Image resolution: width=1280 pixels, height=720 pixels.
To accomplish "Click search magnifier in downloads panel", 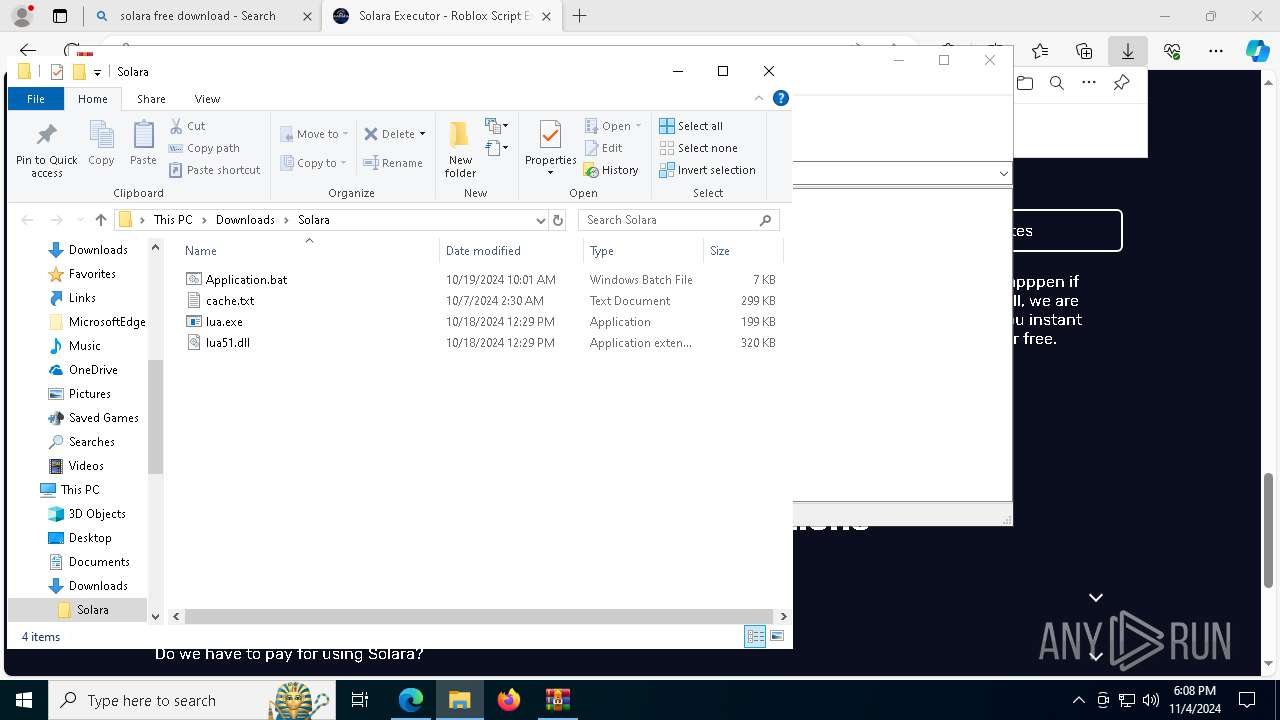I will point(1057,83).
